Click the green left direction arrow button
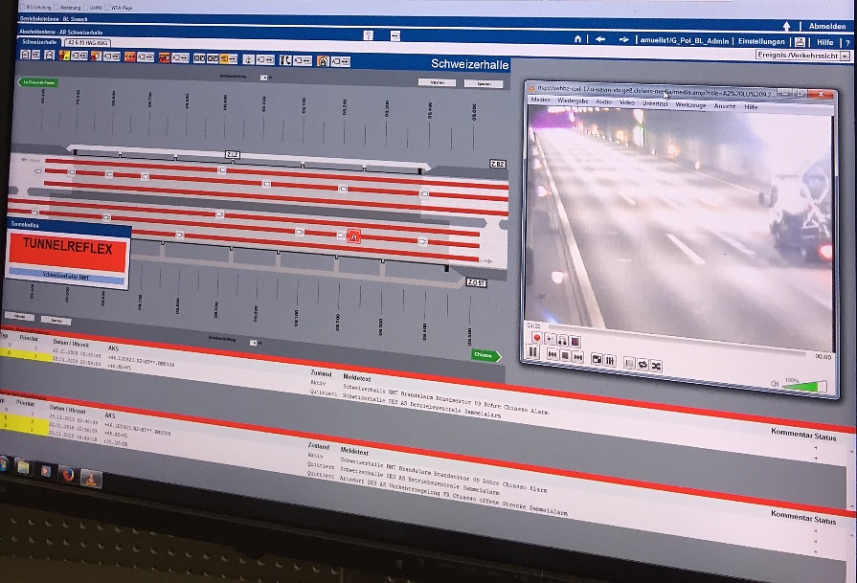Viewport: 857px width, 583px height. tap(38, 83)
